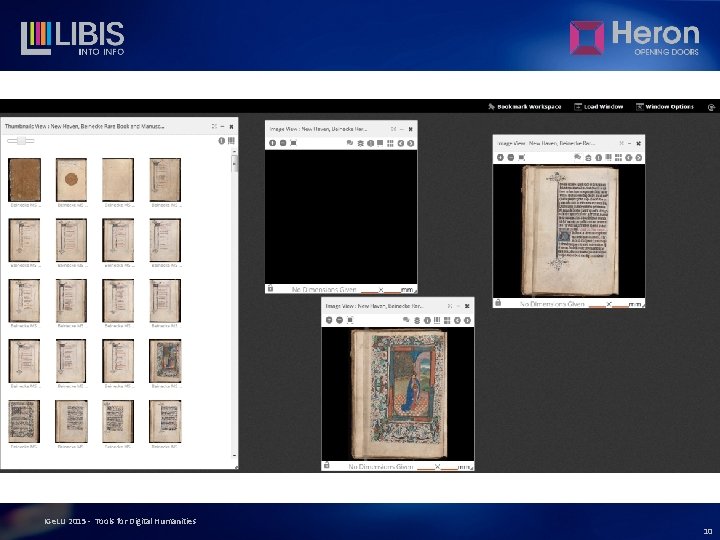720x540 pixels.
Task: Fit image to window in text page window
Action: [522, 158]
